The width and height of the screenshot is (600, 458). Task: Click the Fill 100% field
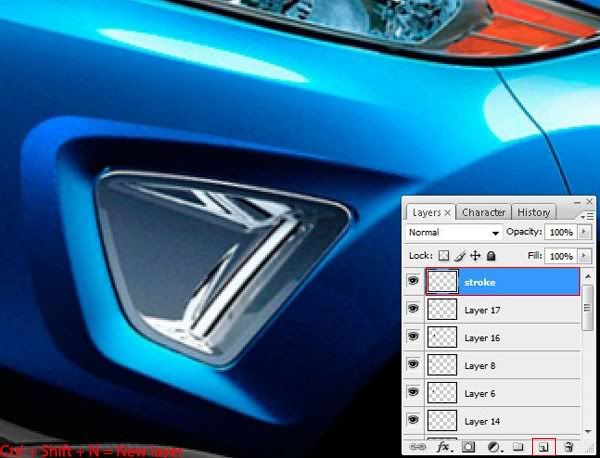(x=561, y=256)
